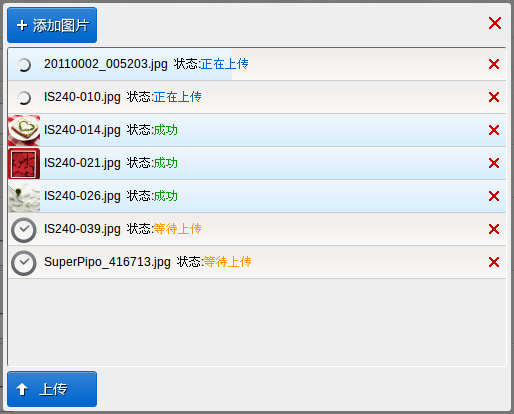The image size is (514, 414).
Task: Click the 正在上传 status of 20110002_005203.jpg
Action: pos(224,64)
